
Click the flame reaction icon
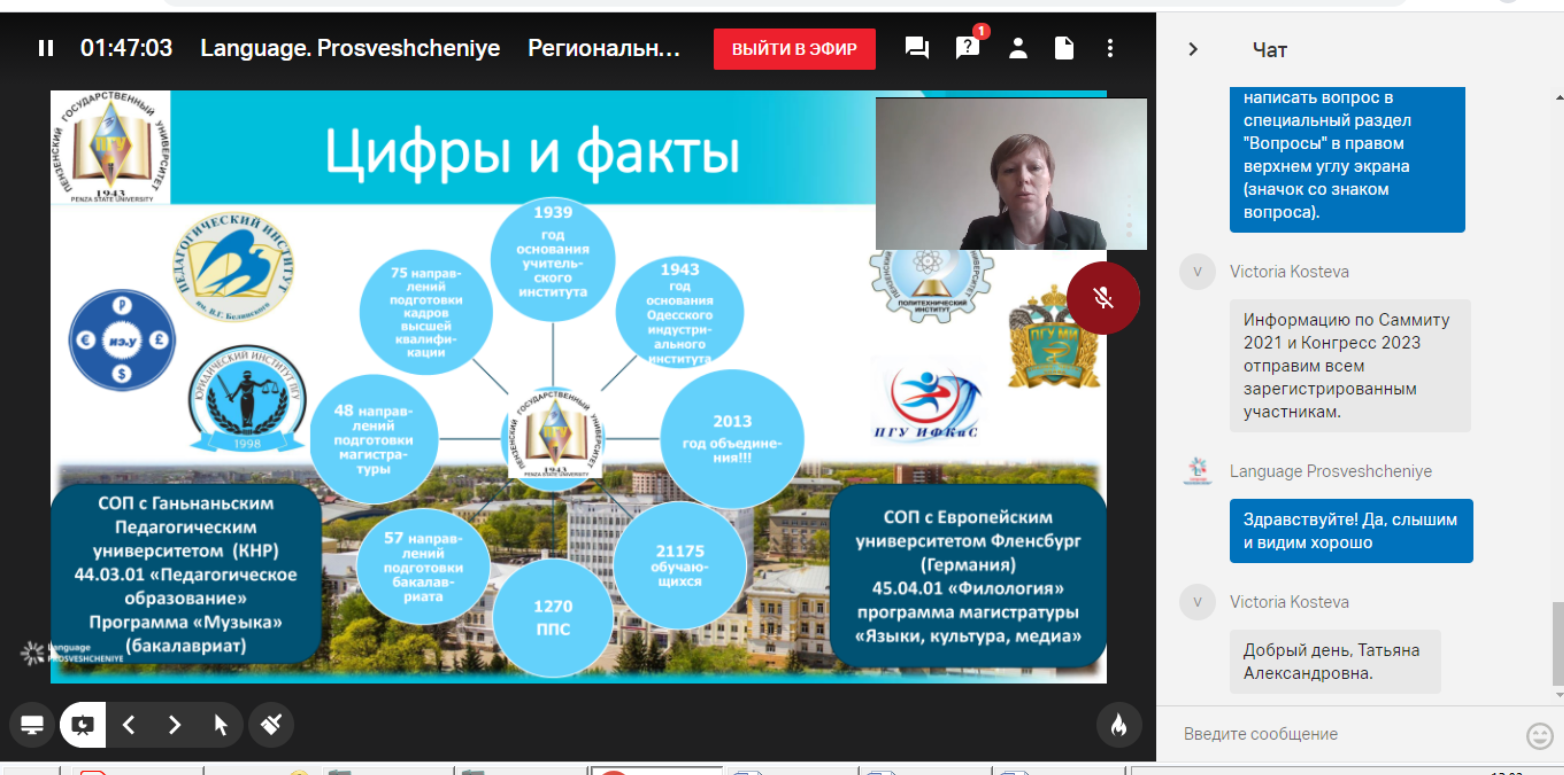tap(1118, 725)
